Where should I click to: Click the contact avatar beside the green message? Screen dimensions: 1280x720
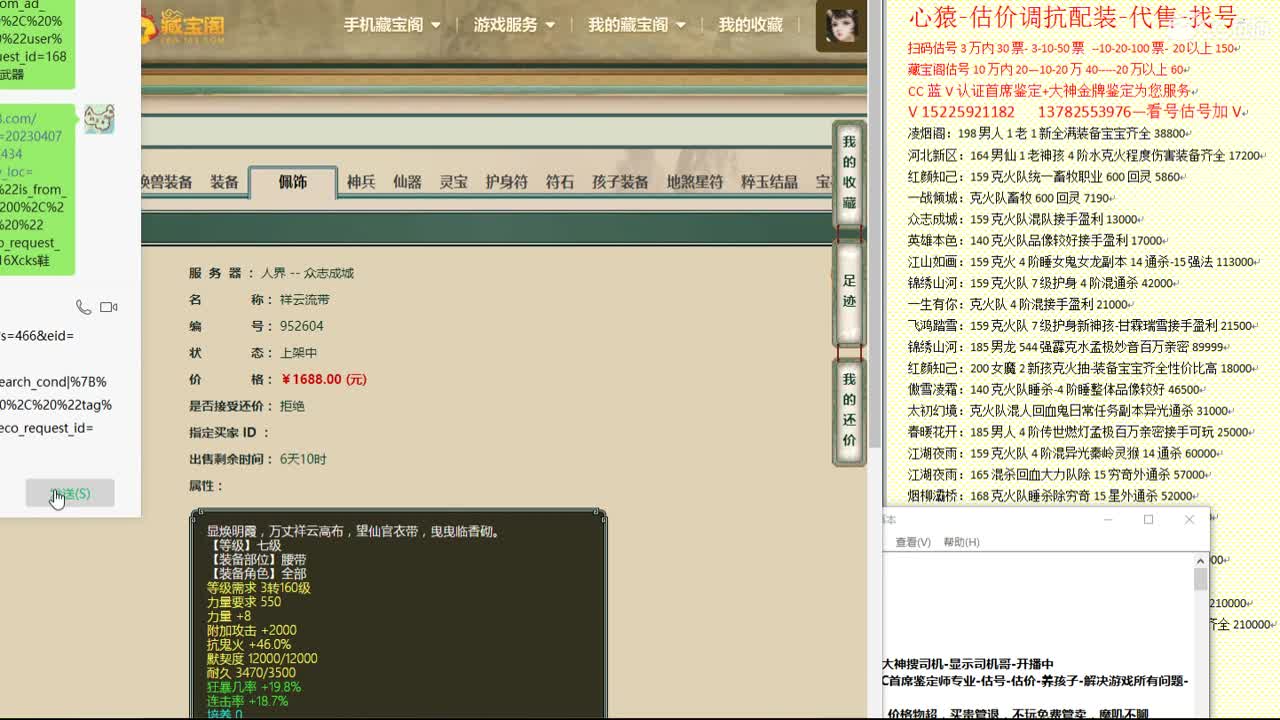click(x=98, y=119)
